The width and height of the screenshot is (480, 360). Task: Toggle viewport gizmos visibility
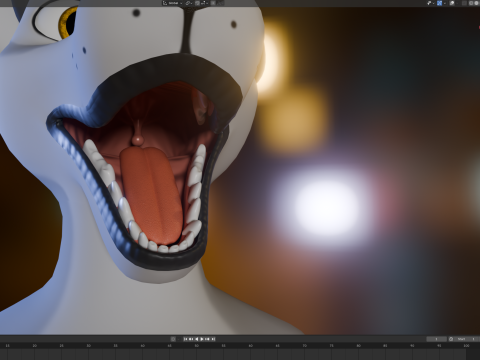pos(439,3)
